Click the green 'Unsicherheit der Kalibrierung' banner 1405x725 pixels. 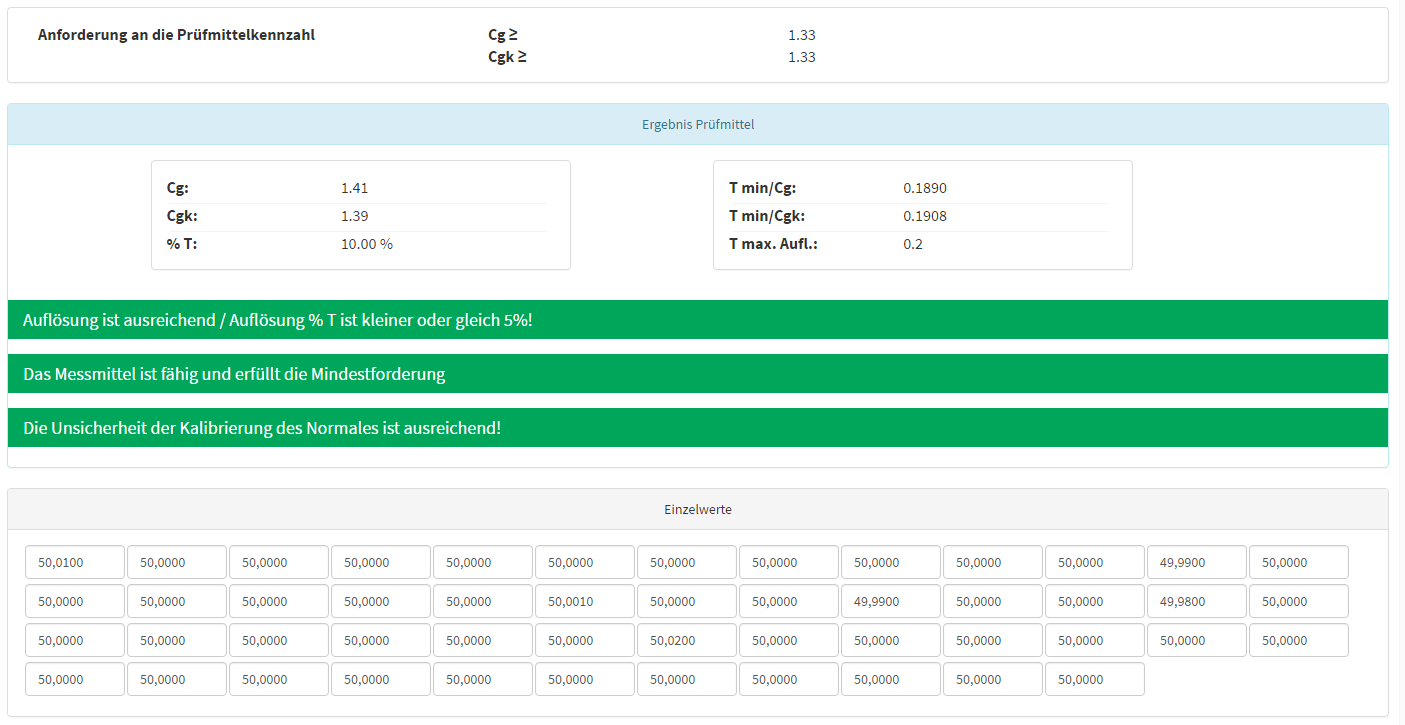coord(698,428)
